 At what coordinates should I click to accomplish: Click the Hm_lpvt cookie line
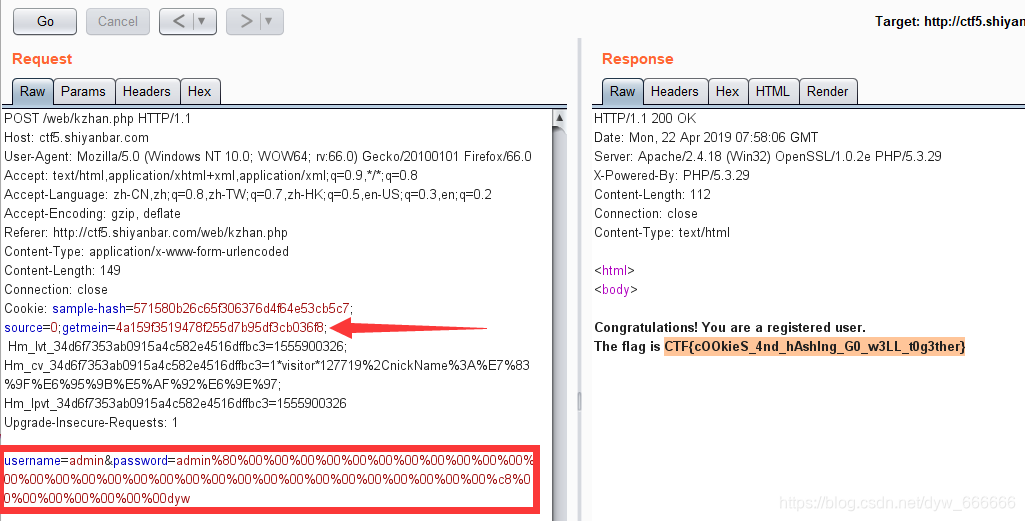coord(175,403)
